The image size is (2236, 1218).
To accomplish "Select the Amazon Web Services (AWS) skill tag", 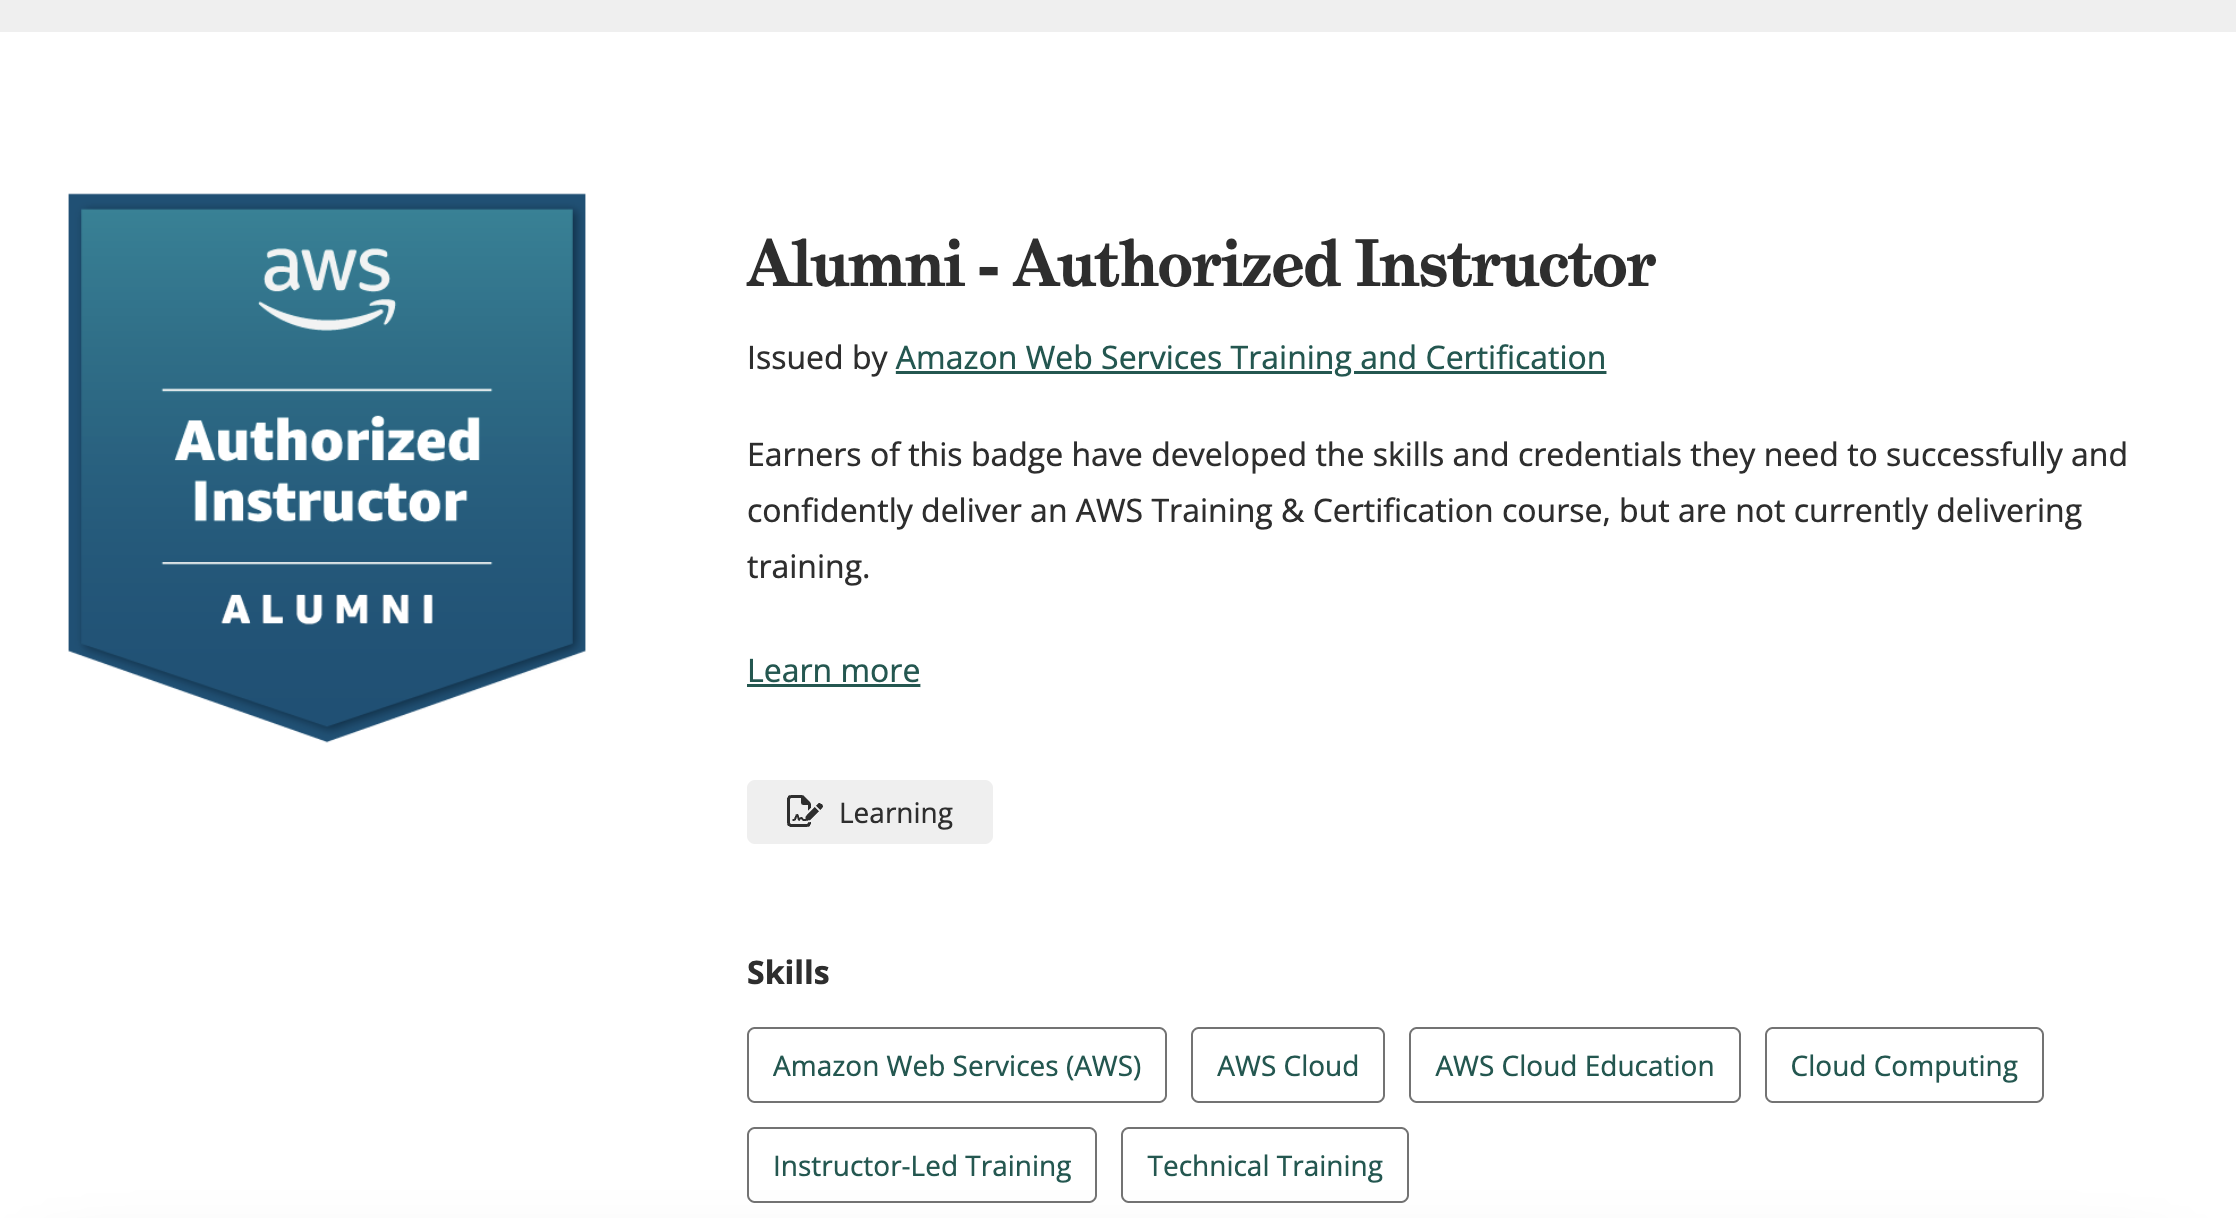I will [x=956, y=1066].
